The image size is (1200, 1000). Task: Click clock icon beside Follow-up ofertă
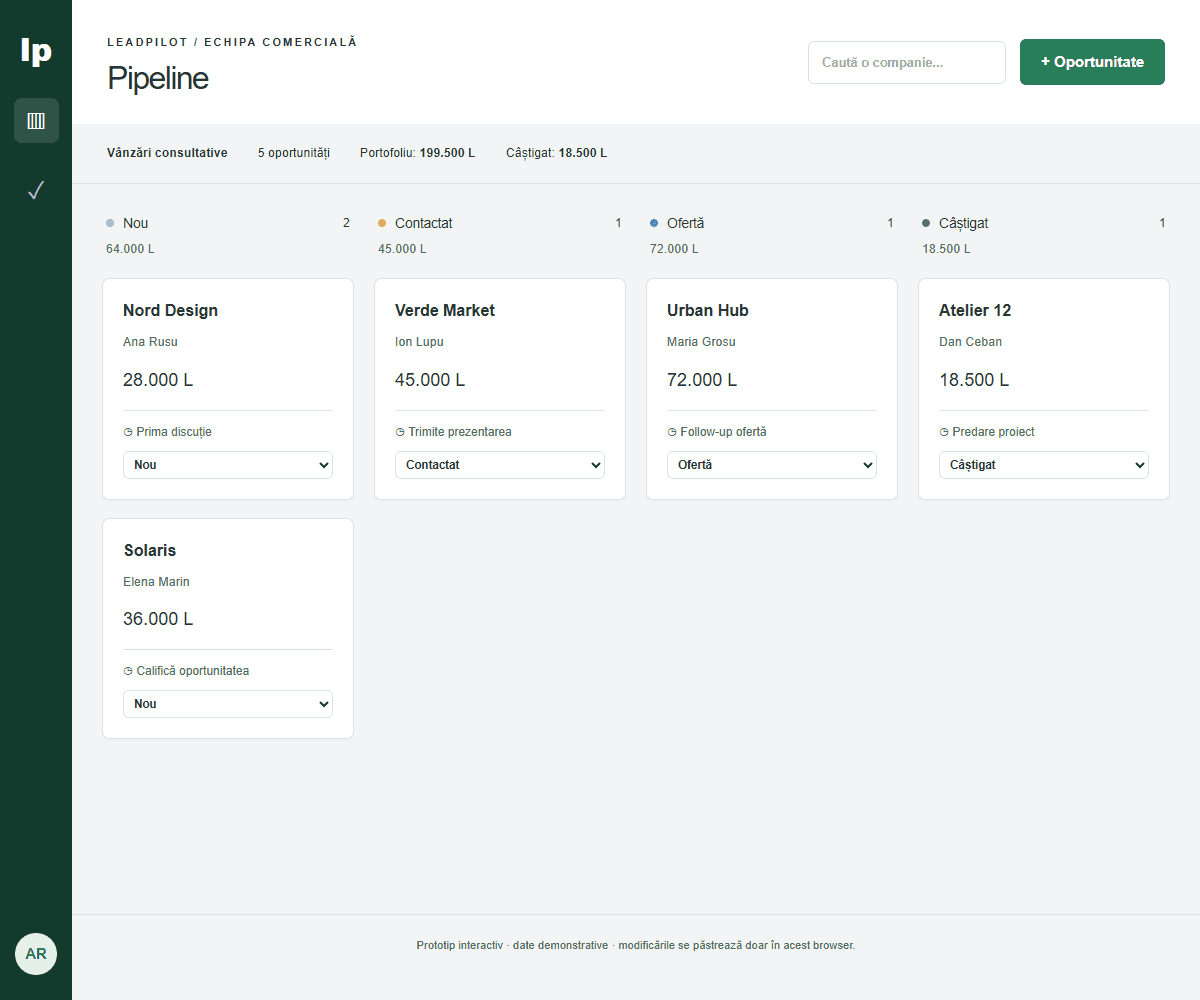pos(672,433)
